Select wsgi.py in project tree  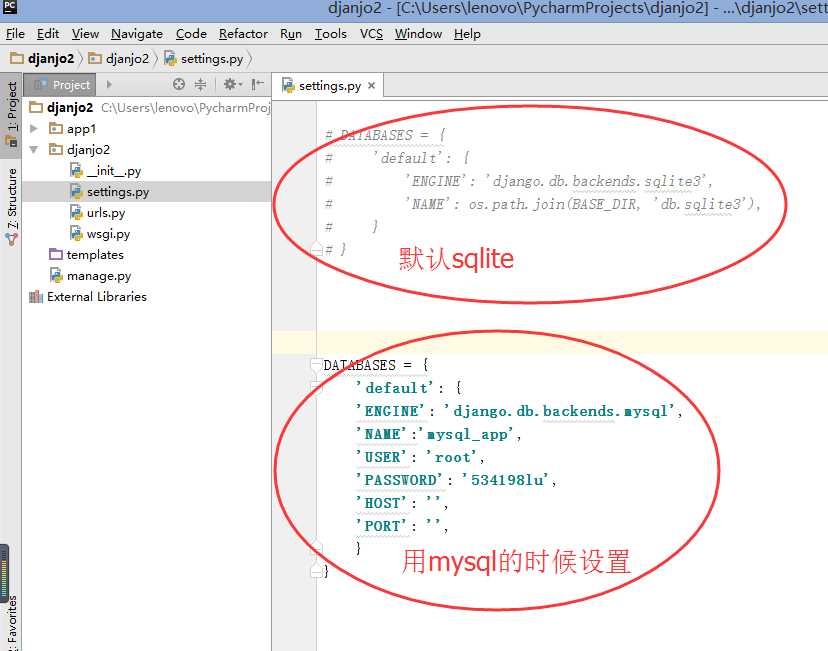click(147, 233)
